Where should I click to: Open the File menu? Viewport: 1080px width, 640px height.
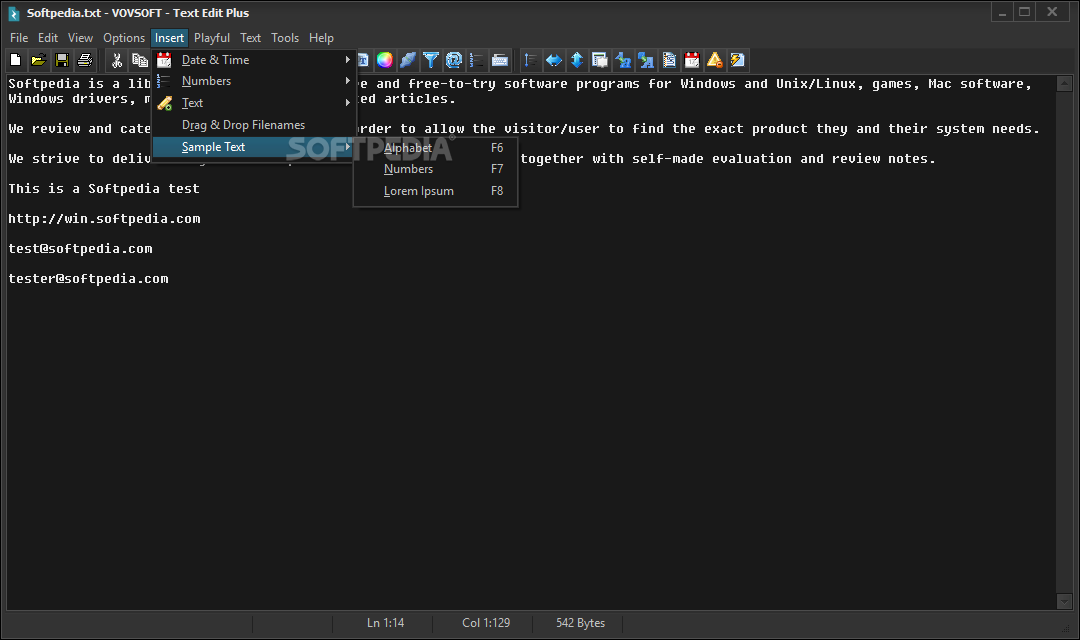(19, 38)
